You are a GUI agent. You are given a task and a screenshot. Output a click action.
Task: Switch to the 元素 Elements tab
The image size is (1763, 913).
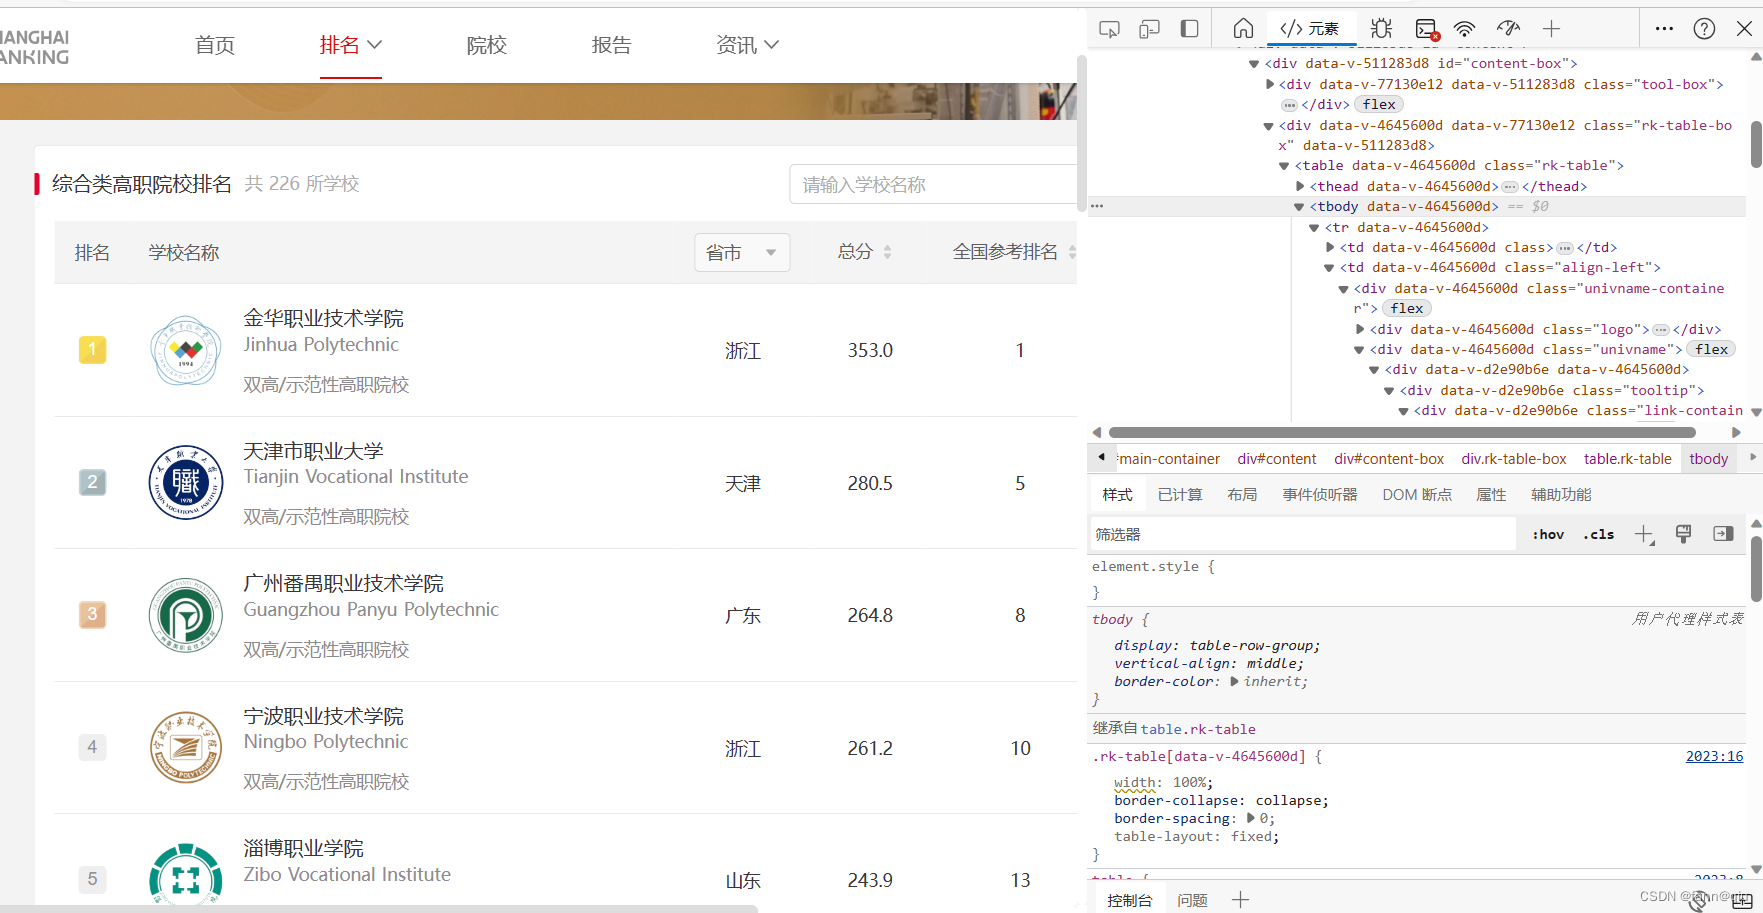point(1310,29)
